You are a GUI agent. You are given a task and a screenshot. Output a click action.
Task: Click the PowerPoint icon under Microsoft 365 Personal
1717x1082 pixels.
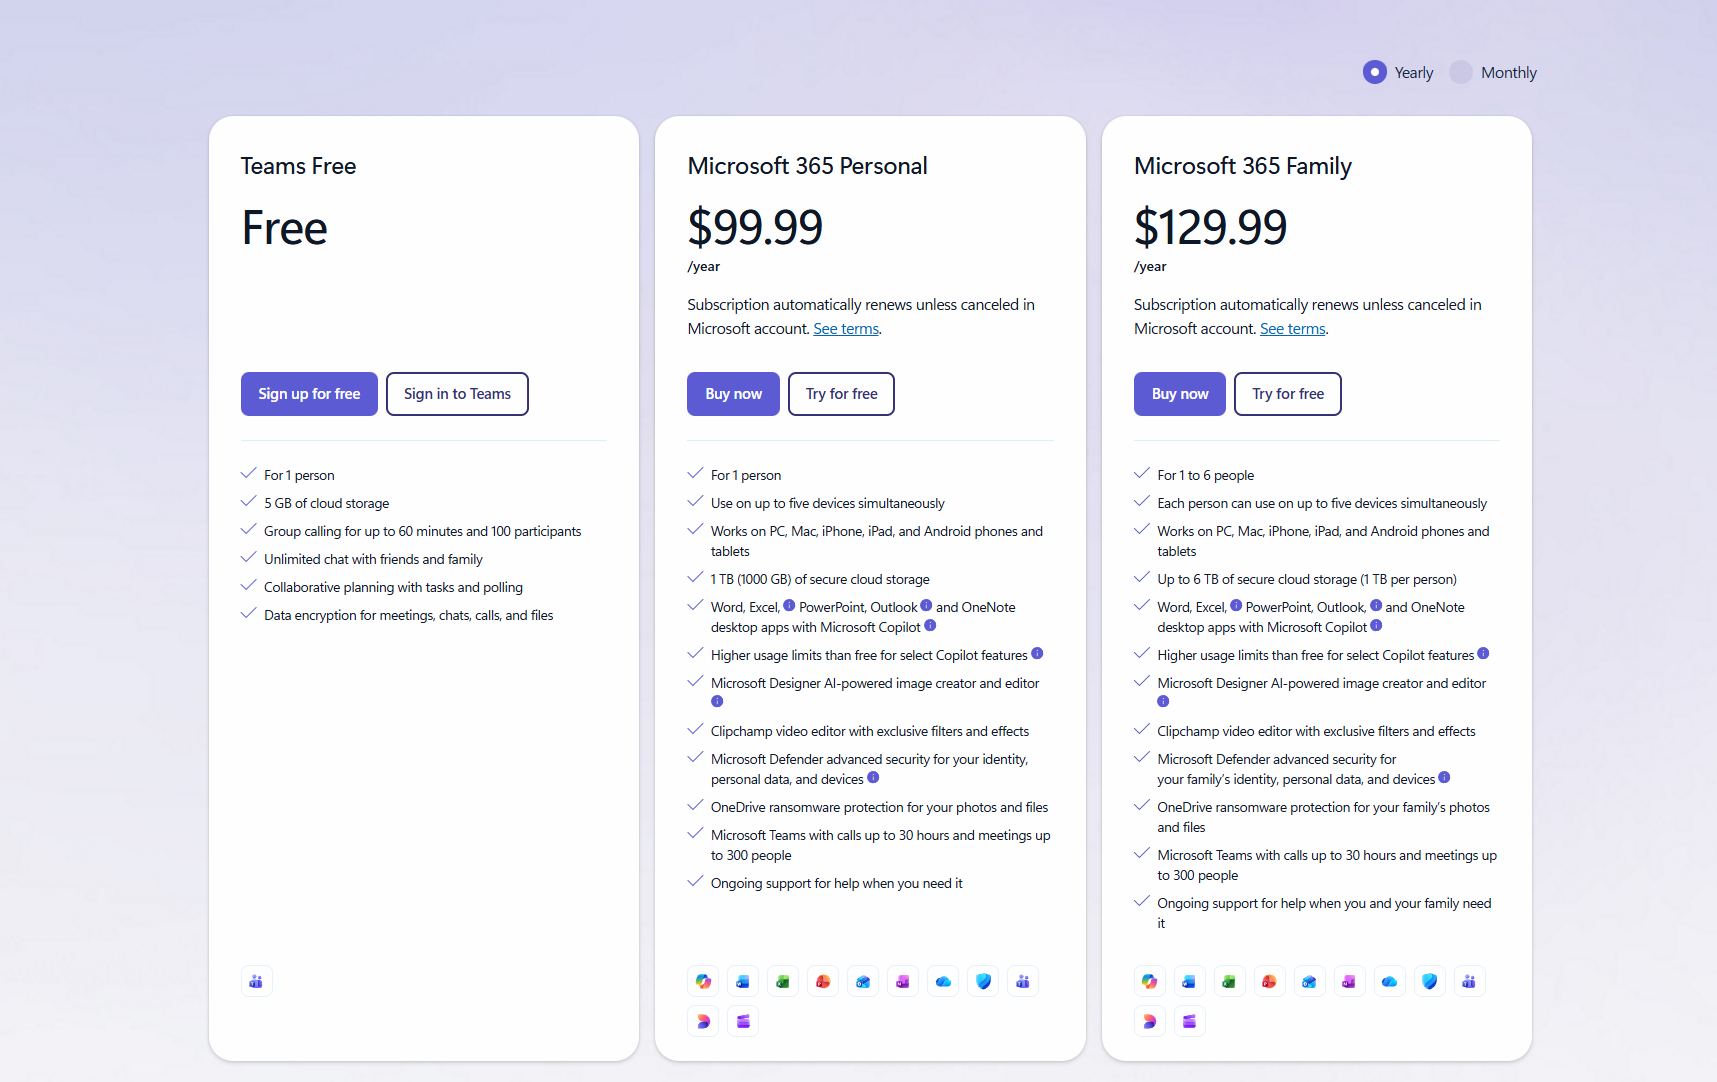823,981
